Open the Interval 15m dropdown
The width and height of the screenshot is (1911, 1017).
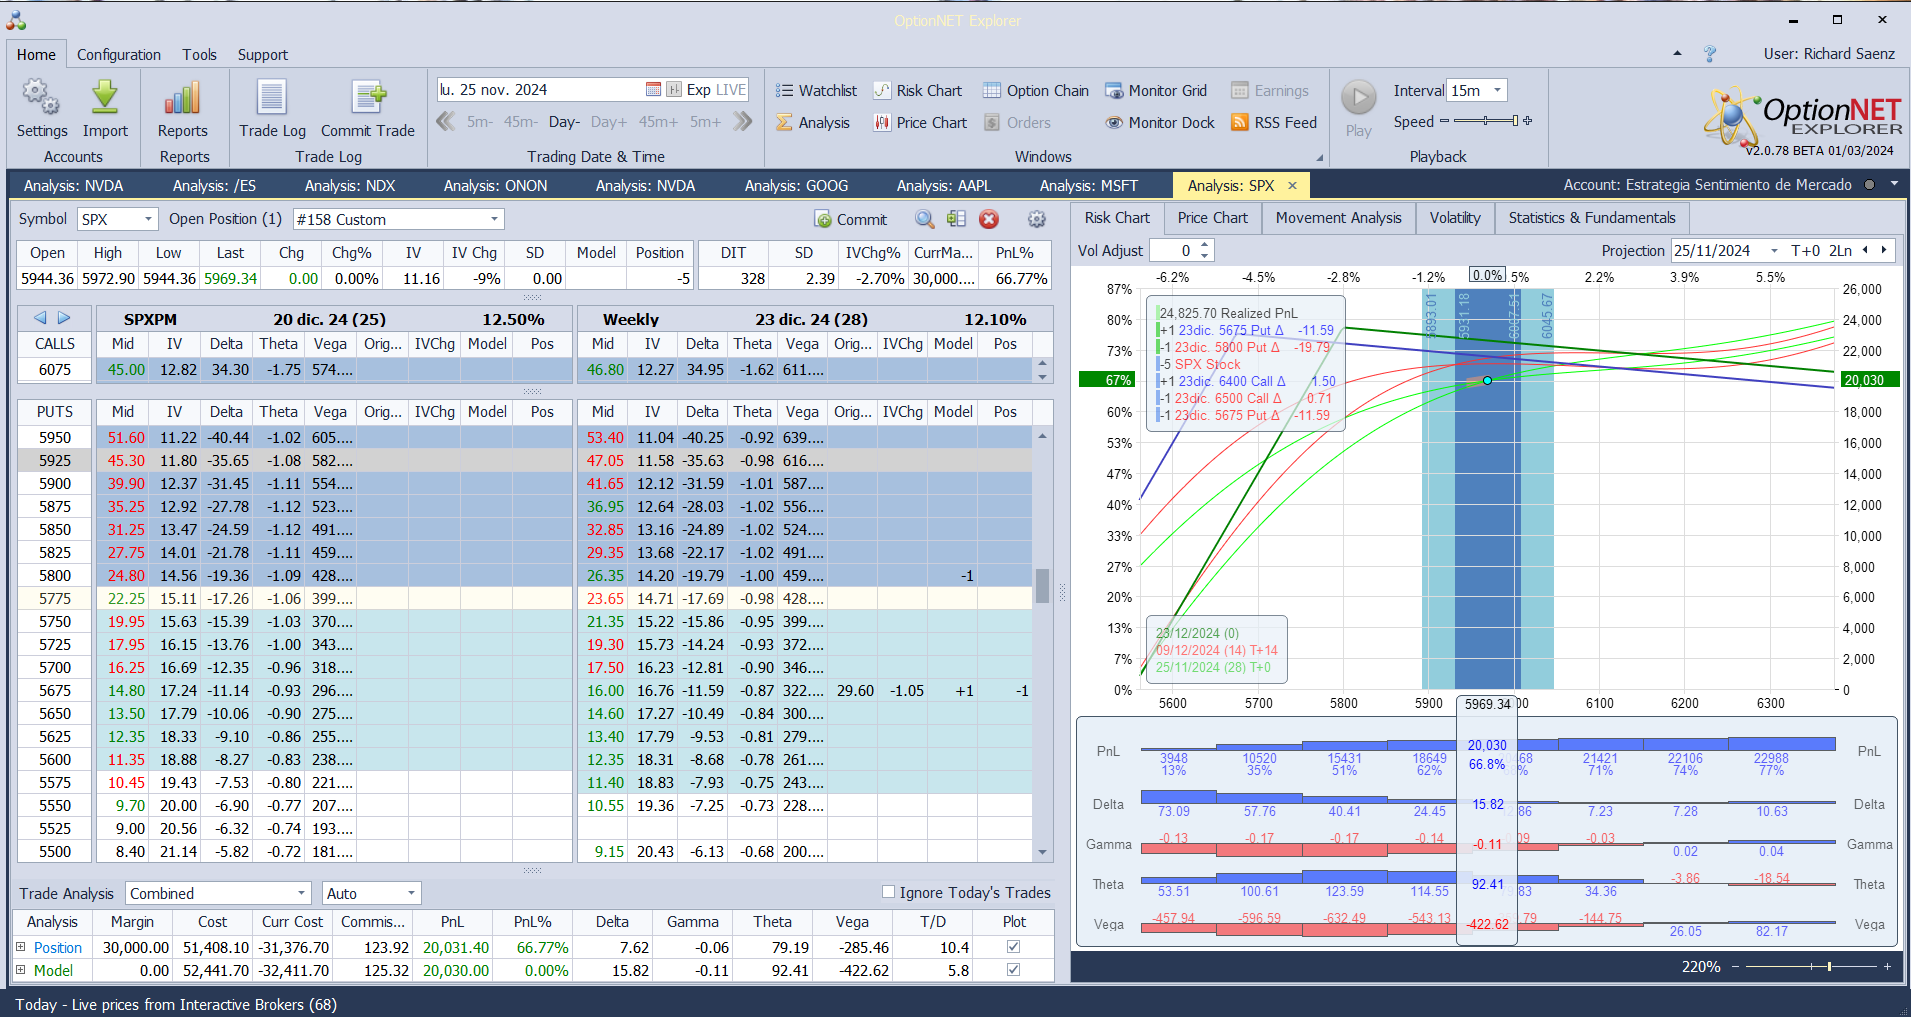pyautogui.click(x=1497, y=91)
